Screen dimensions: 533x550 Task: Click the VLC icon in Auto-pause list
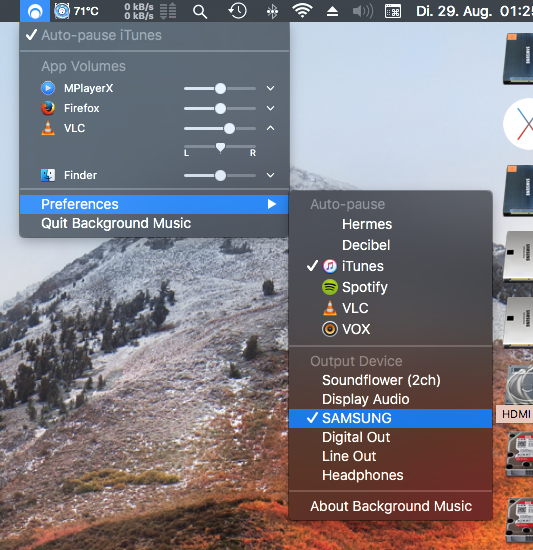330,308
